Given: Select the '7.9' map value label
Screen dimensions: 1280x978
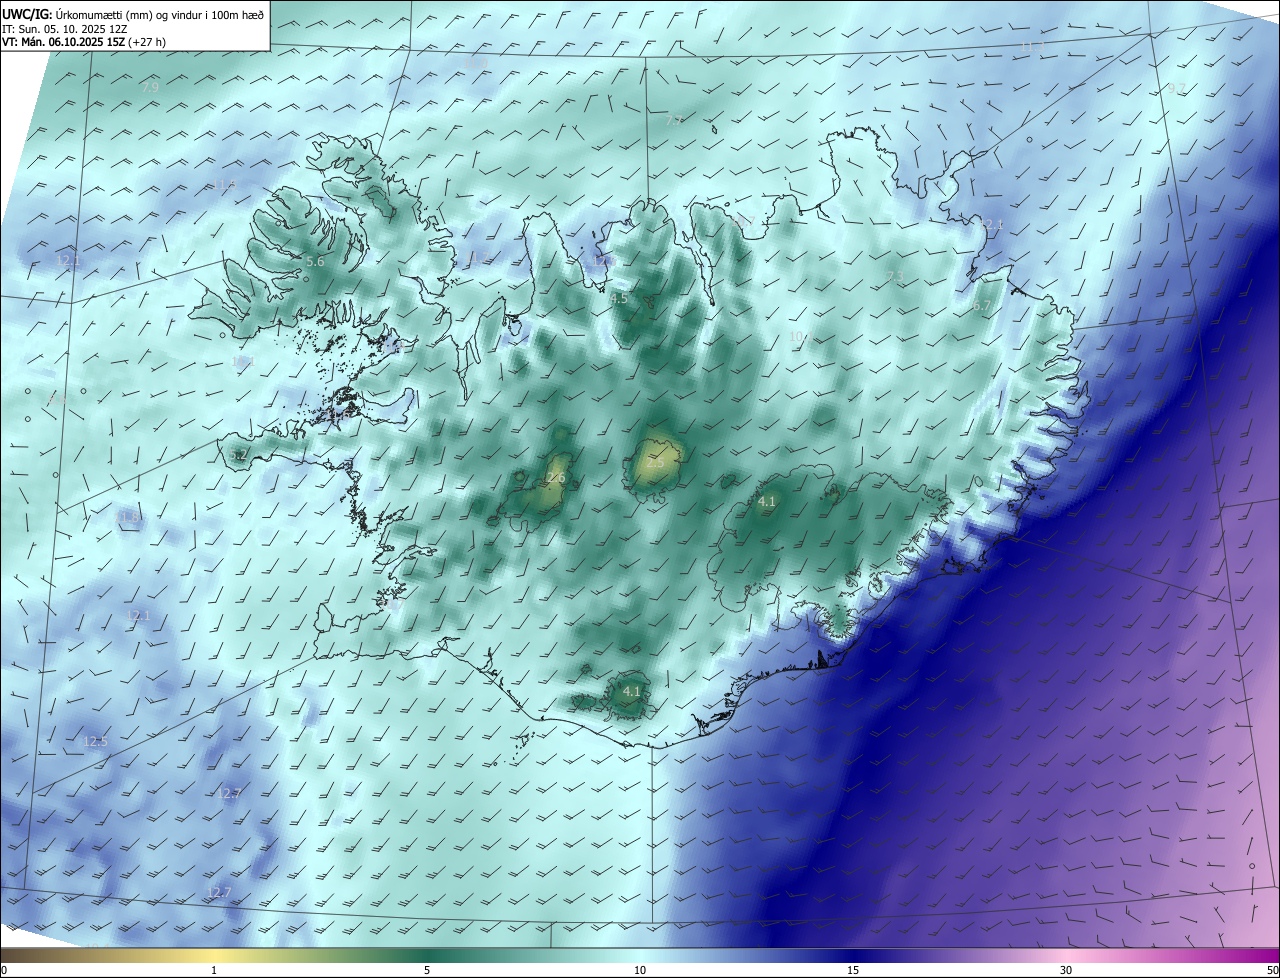Looking at the screenshot, I should pyautogui.click(x=150, y=88).
